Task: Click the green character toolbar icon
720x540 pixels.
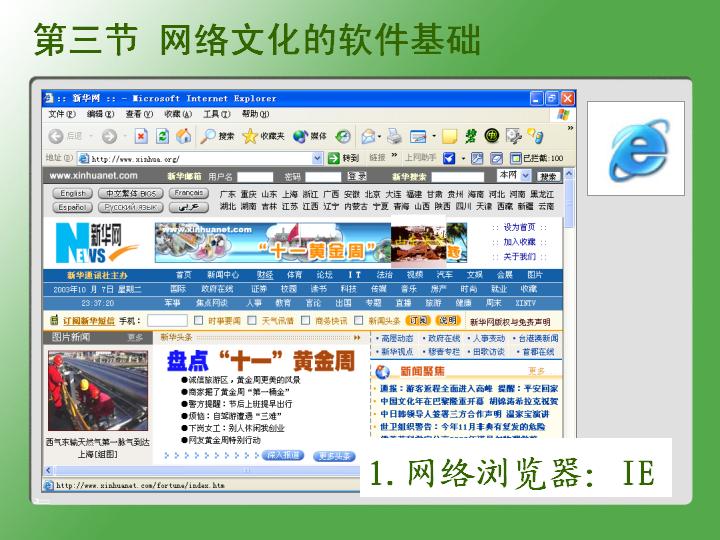Action: pyautogui.click(x=471, y=136)
